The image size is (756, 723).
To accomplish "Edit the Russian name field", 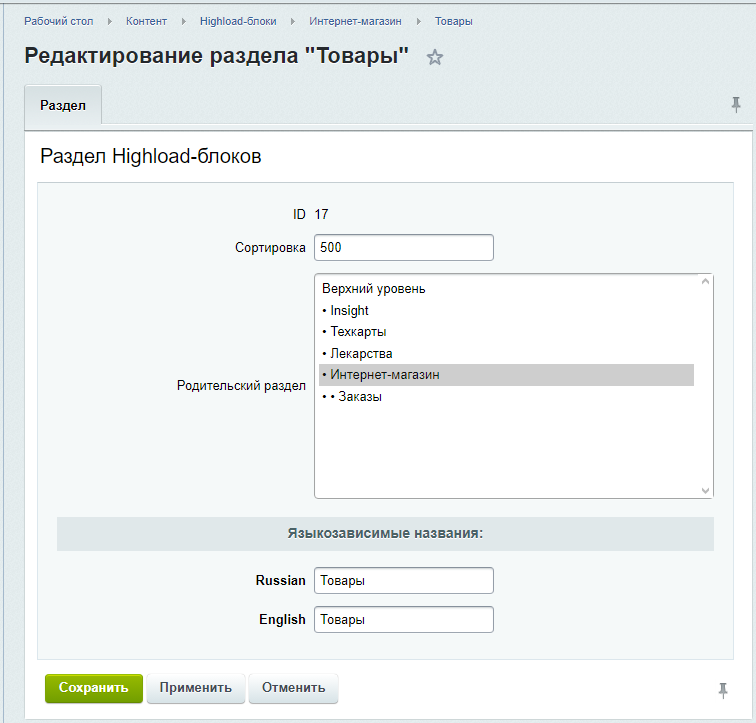I will coord(404,580).
